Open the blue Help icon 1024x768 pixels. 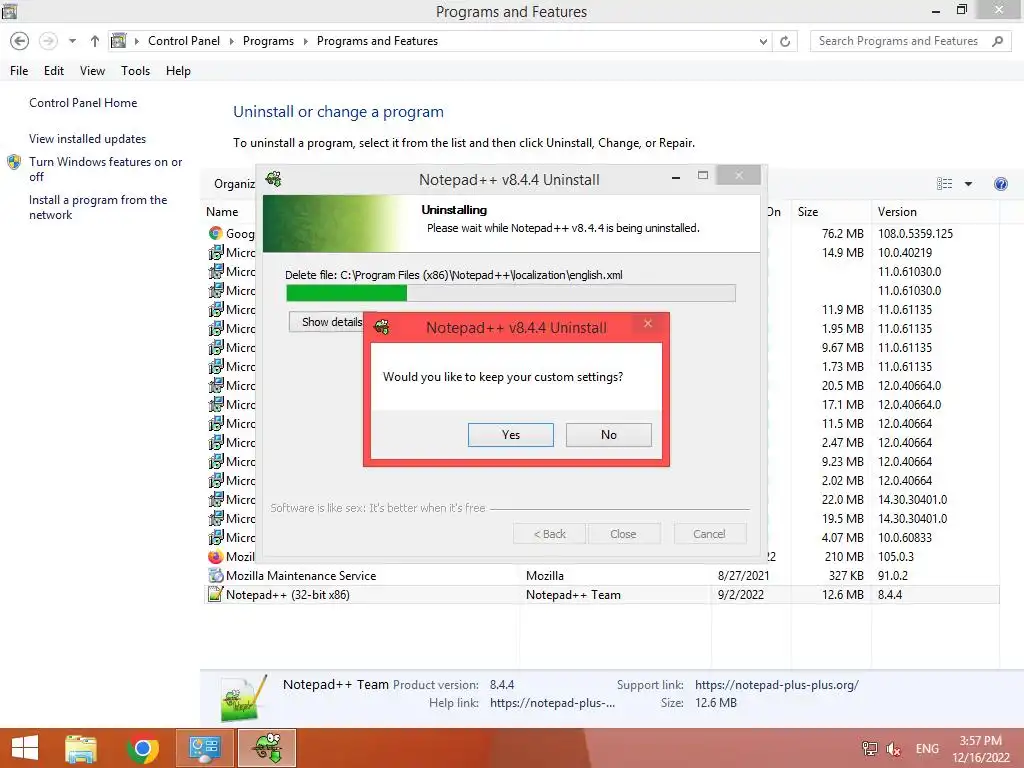(x=1000, y=184)
